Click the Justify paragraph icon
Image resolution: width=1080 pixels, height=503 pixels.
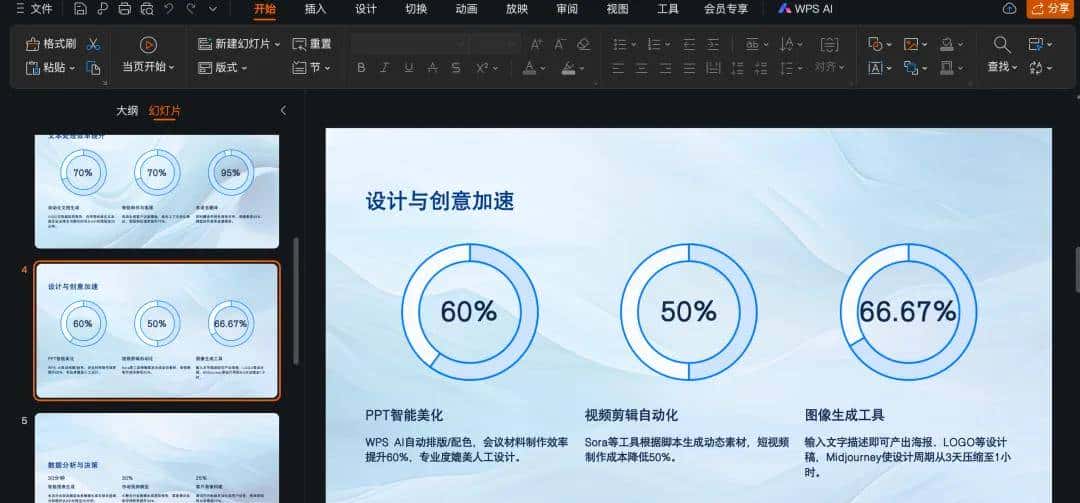[689, 68]
